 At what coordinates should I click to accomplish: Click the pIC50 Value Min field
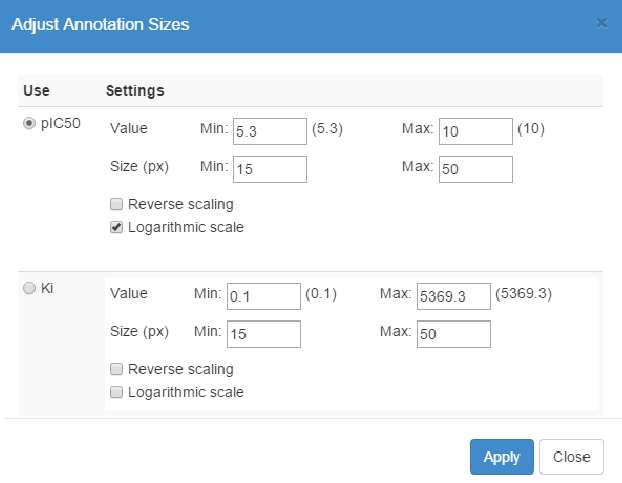(x=270, y=131)
